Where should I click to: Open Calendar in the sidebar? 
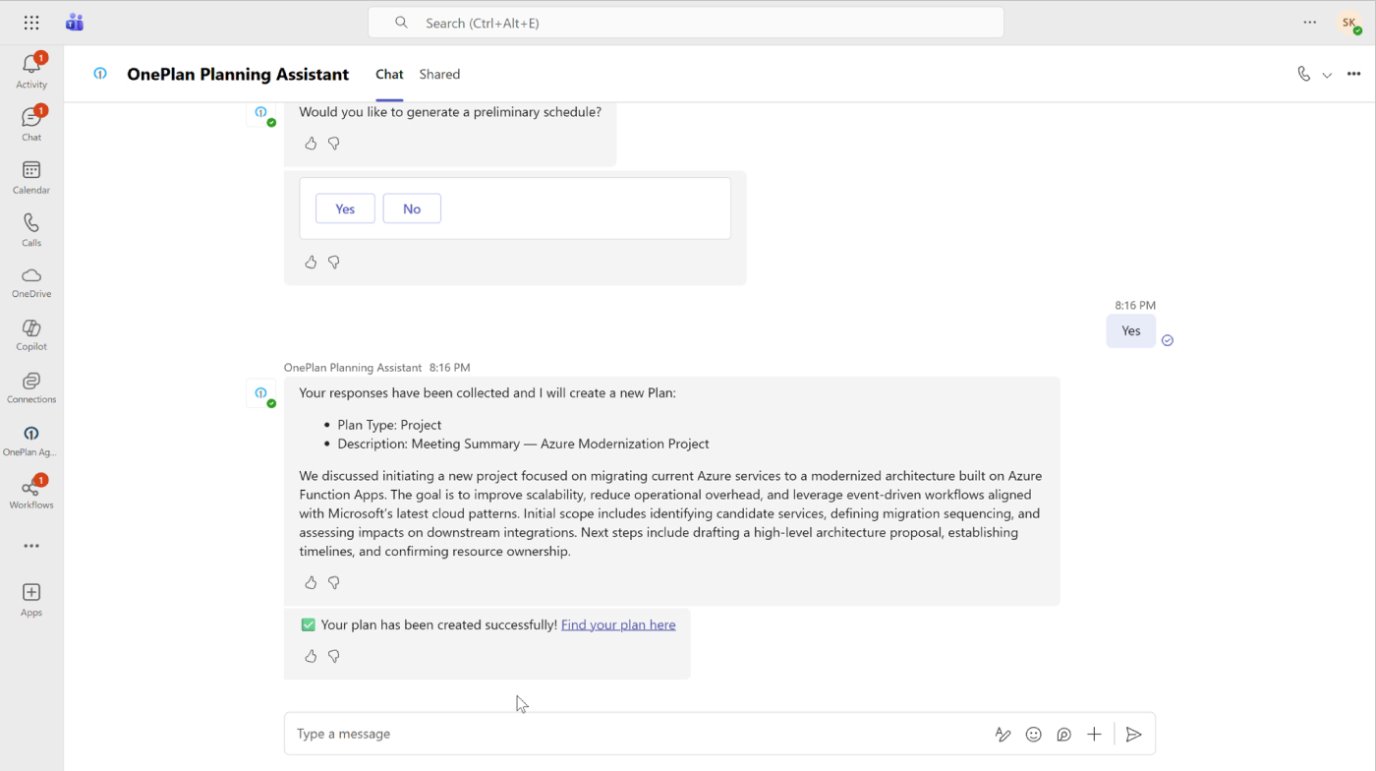pyautogui.click(x=31, y=177)
